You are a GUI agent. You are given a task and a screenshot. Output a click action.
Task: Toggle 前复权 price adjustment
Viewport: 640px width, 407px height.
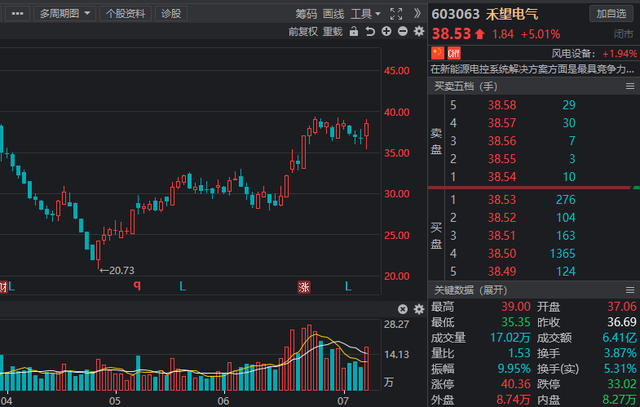tap(303, 31)
